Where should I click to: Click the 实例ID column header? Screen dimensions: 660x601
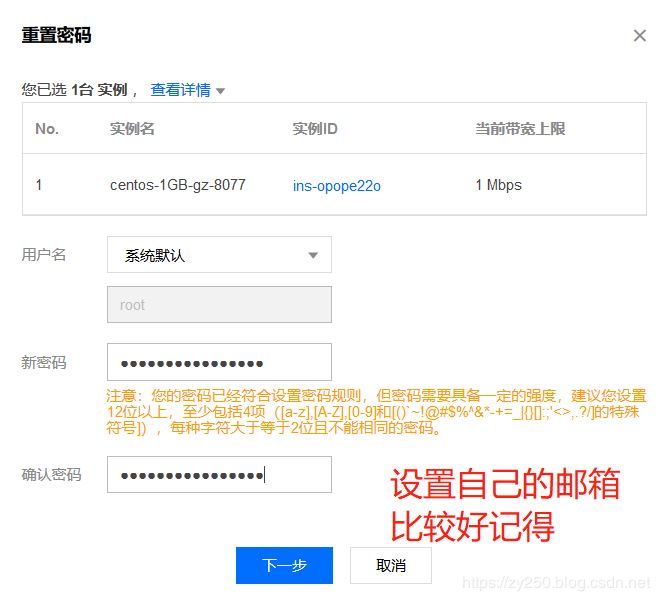tap(315, 129)
